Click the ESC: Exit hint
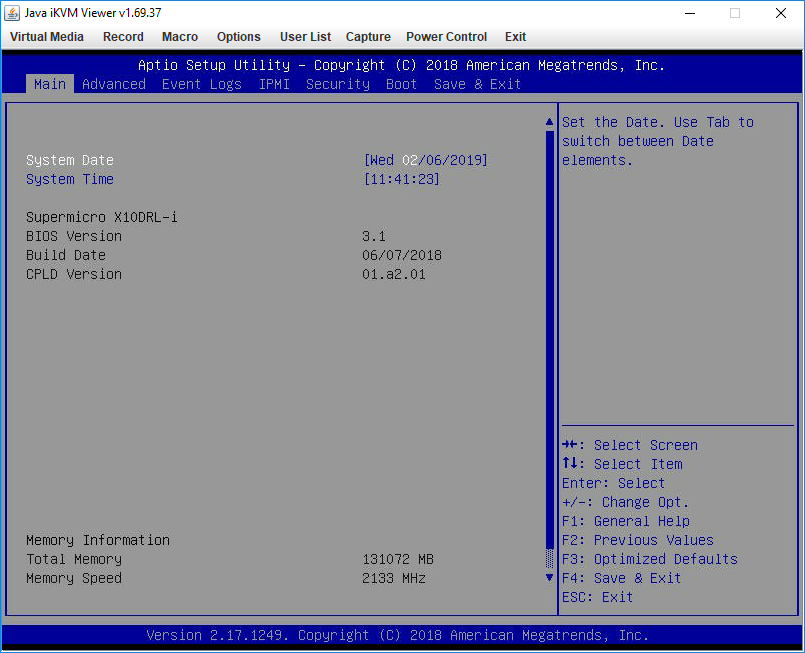The image size is (805, 653). 598,597
